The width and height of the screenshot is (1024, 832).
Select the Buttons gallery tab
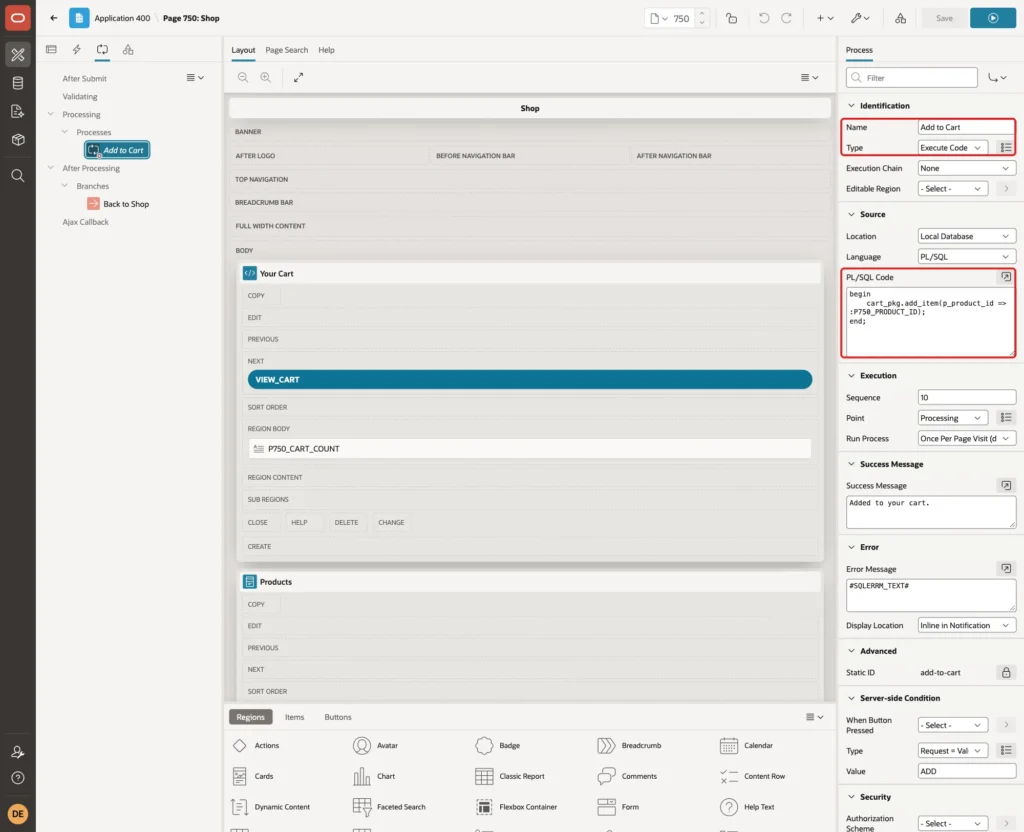(338, 717)
